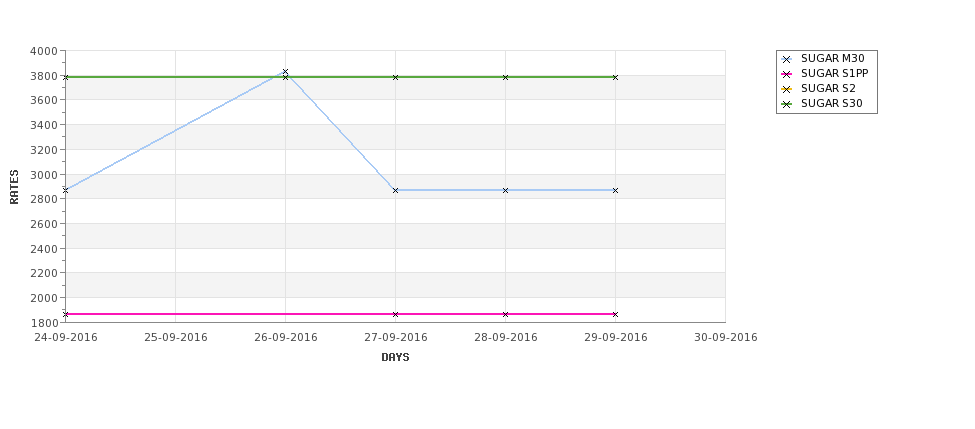Select SUGAR M30 peak point on 26-09-2016
The image size is (975, 429).
tap(285, 72)
